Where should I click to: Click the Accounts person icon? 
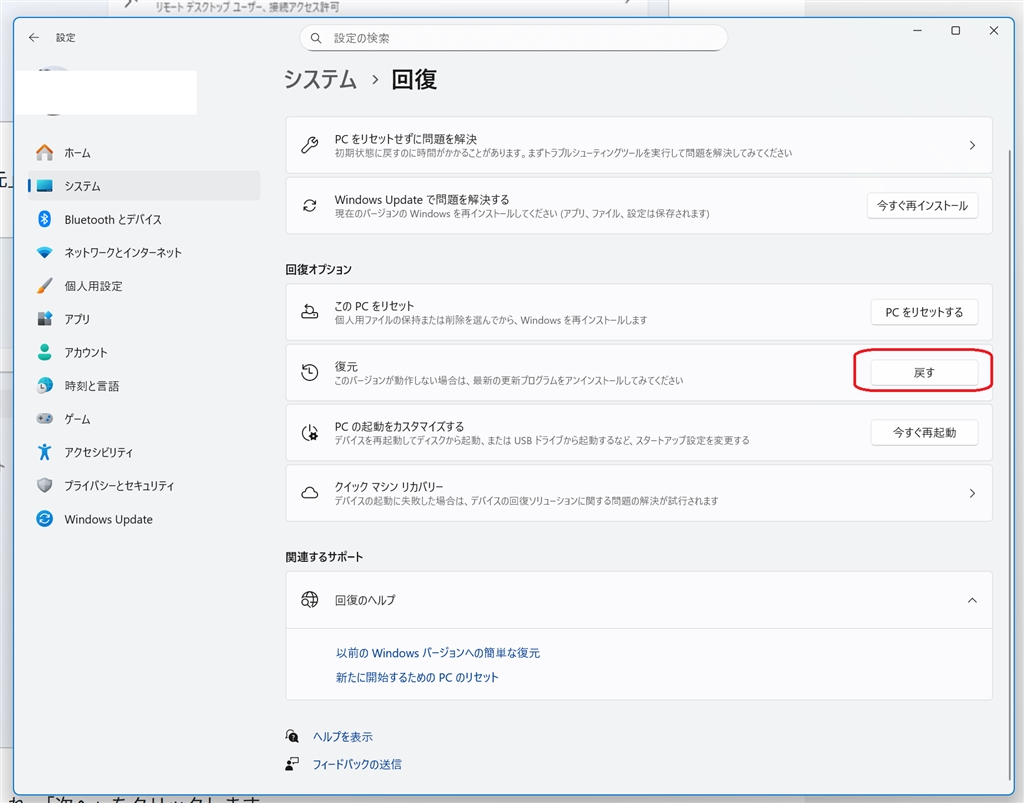[x=44, y=353]
